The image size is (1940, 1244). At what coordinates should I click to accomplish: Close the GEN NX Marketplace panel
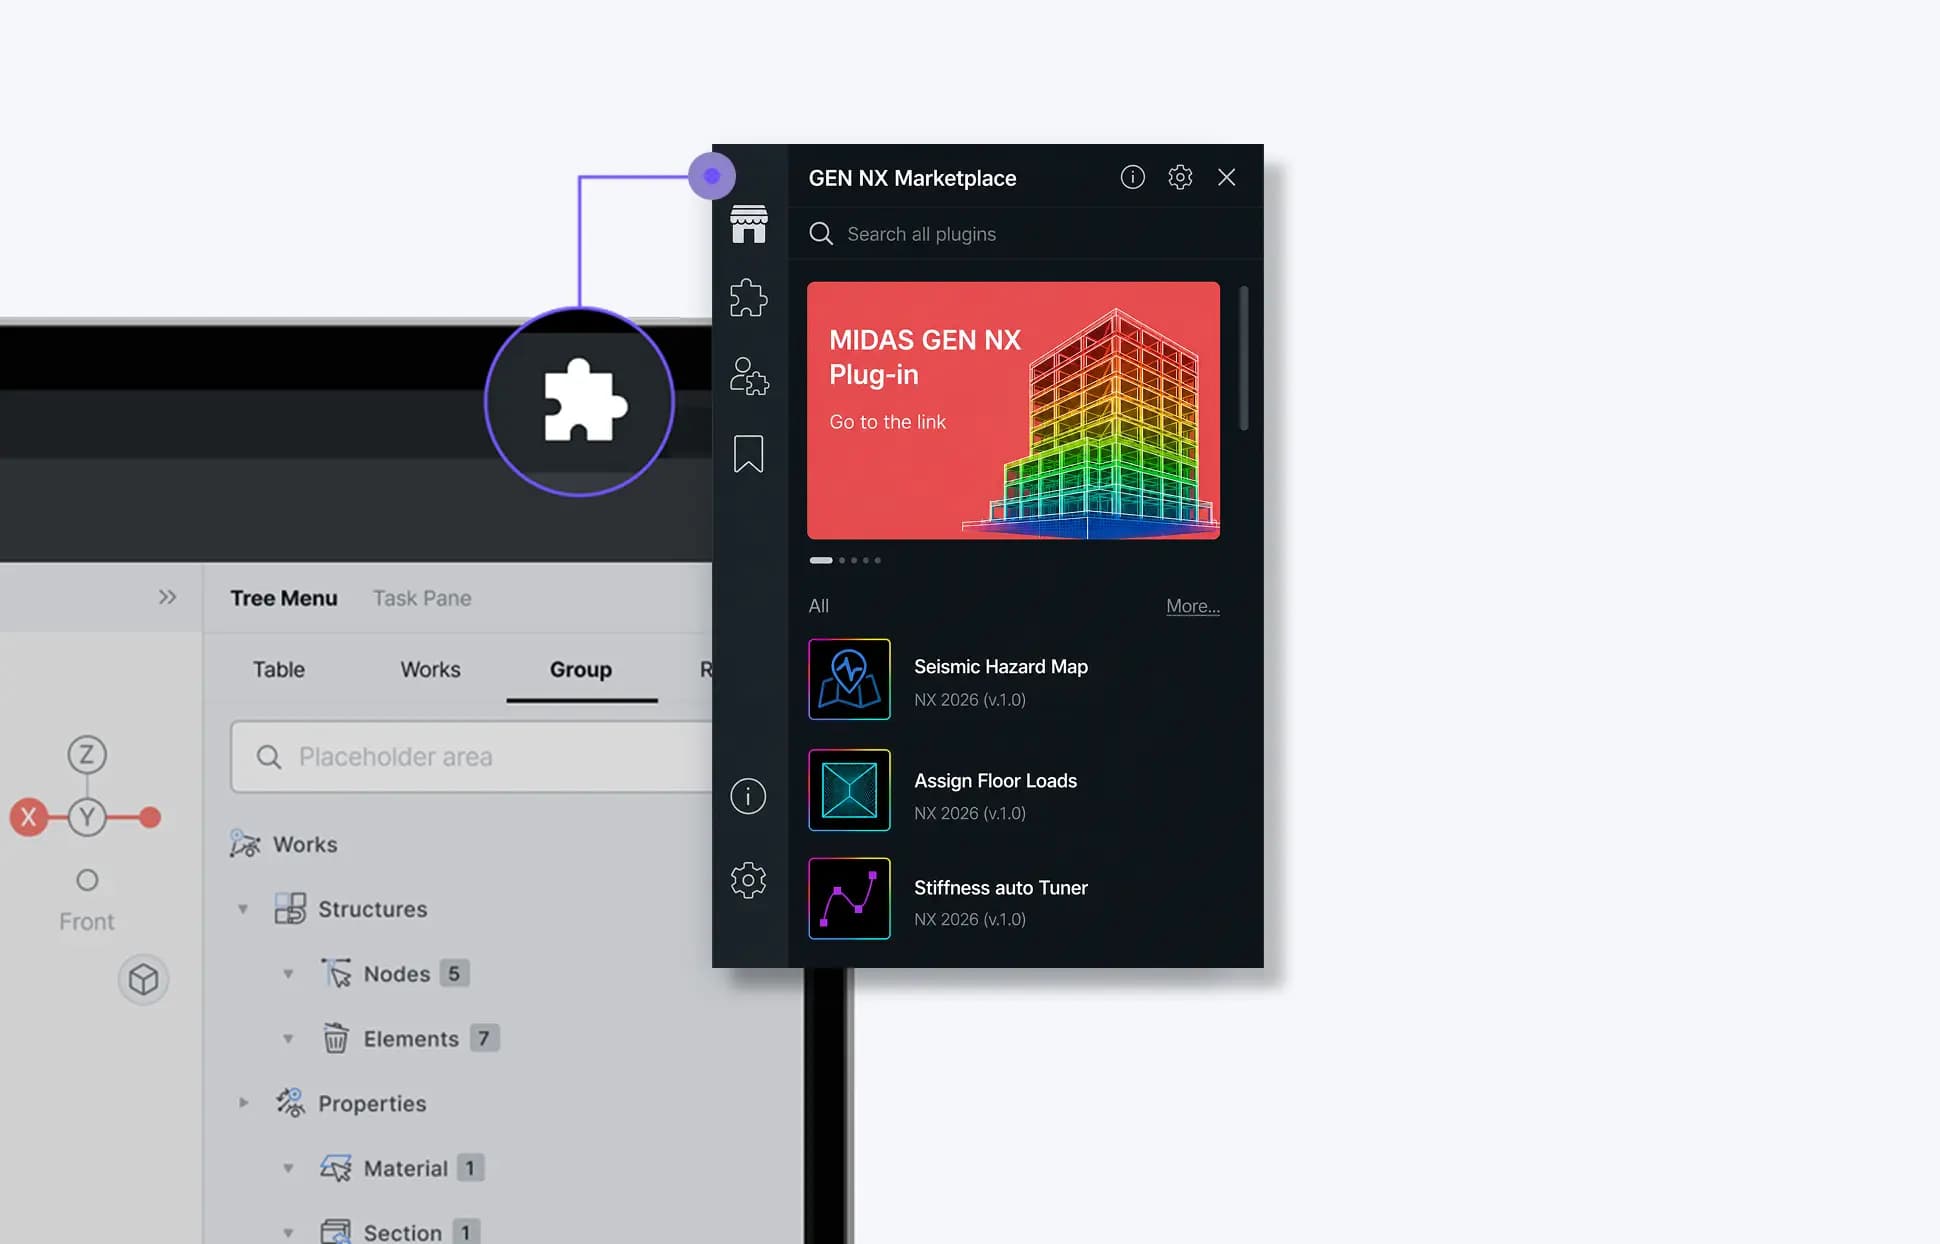click(1227, 177)
